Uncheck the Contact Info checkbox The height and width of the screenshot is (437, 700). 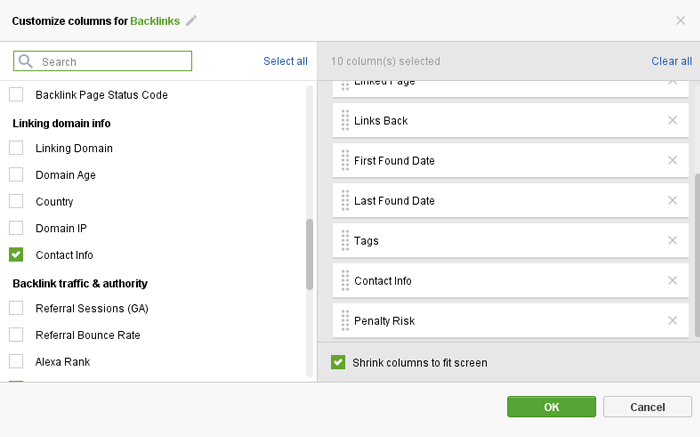tap(16, 254)
